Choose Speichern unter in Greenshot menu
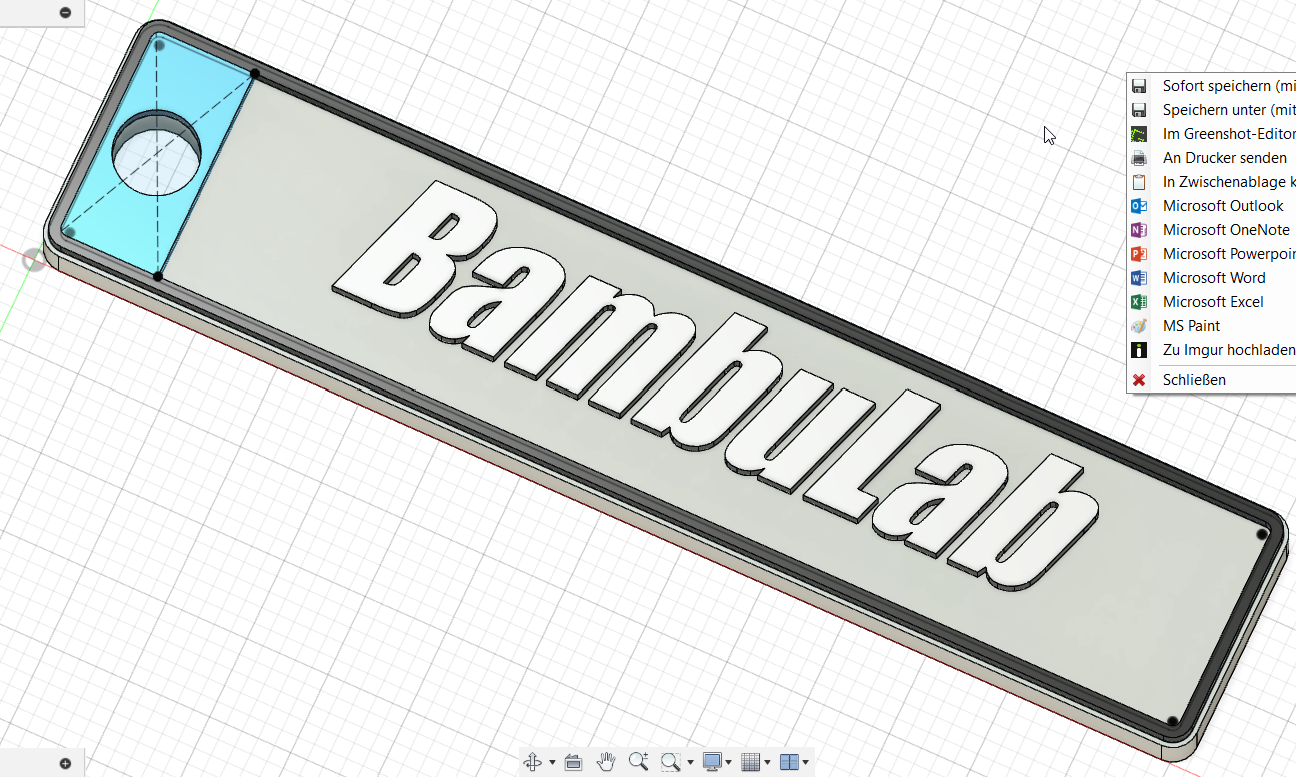Screen dimensions: 1296x777 point(1212,110)
